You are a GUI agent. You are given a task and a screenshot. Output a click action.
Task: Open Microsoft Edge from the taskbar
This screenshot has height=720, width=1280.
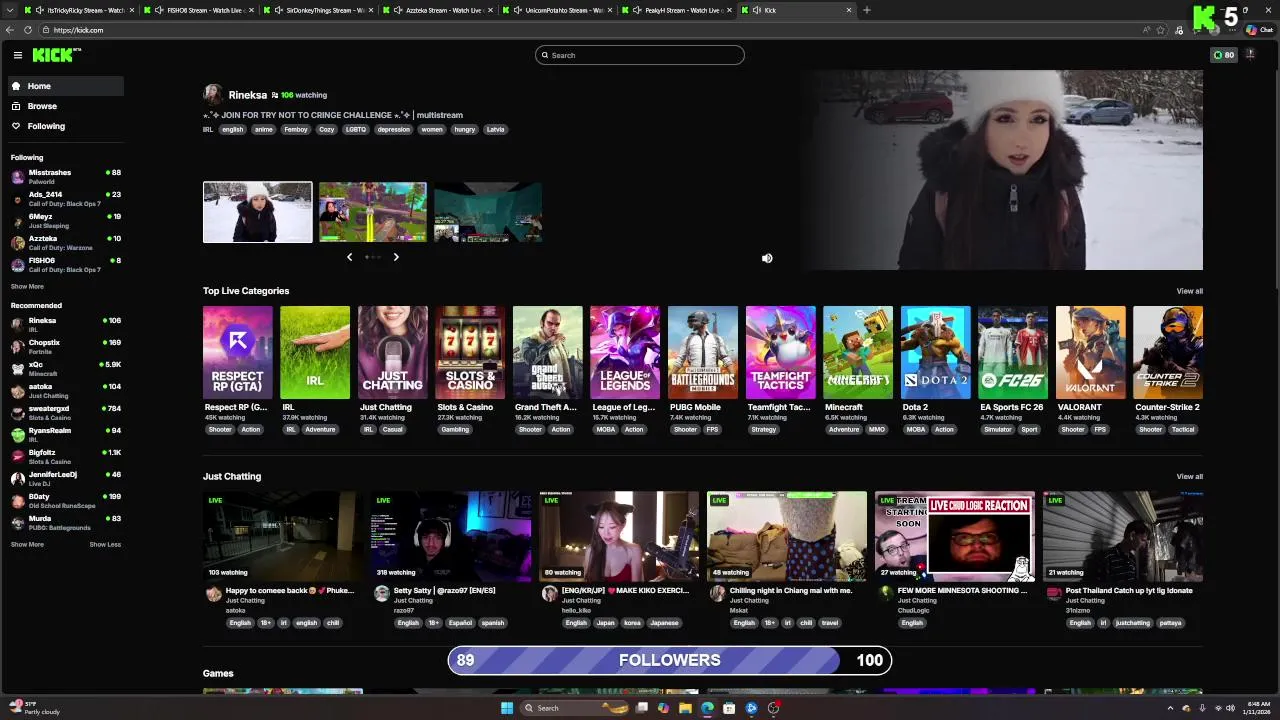pos(707,708)
